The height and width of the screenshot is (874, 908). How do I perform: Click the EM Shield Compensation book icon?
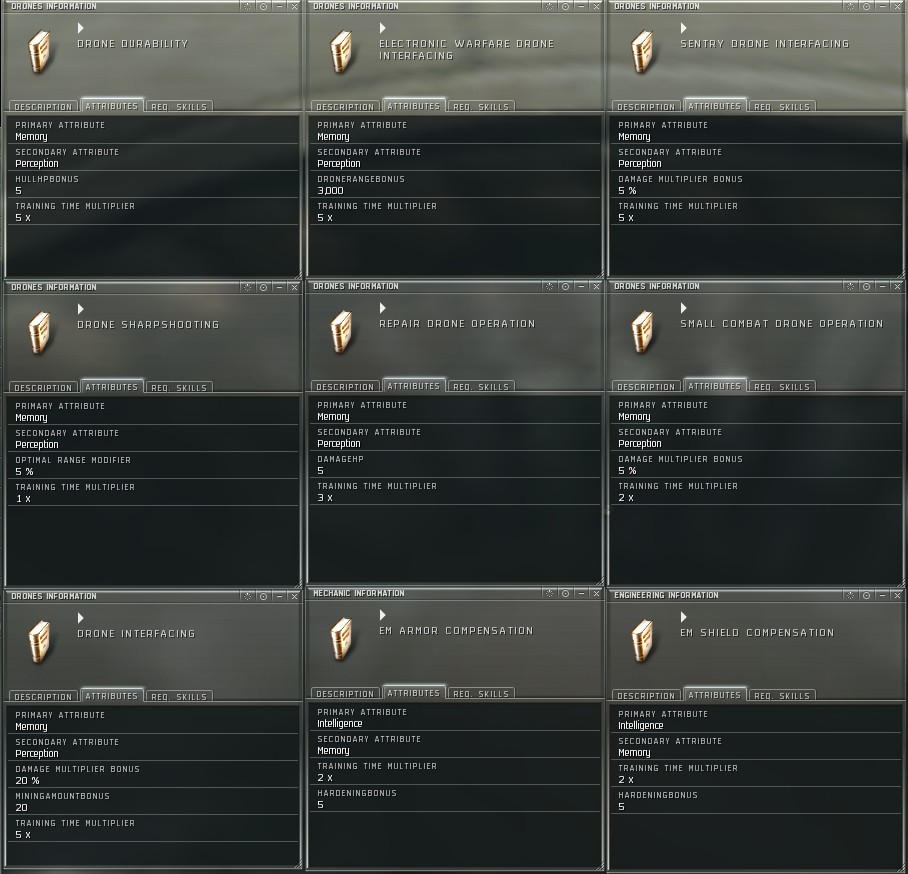tap(642, 641)
